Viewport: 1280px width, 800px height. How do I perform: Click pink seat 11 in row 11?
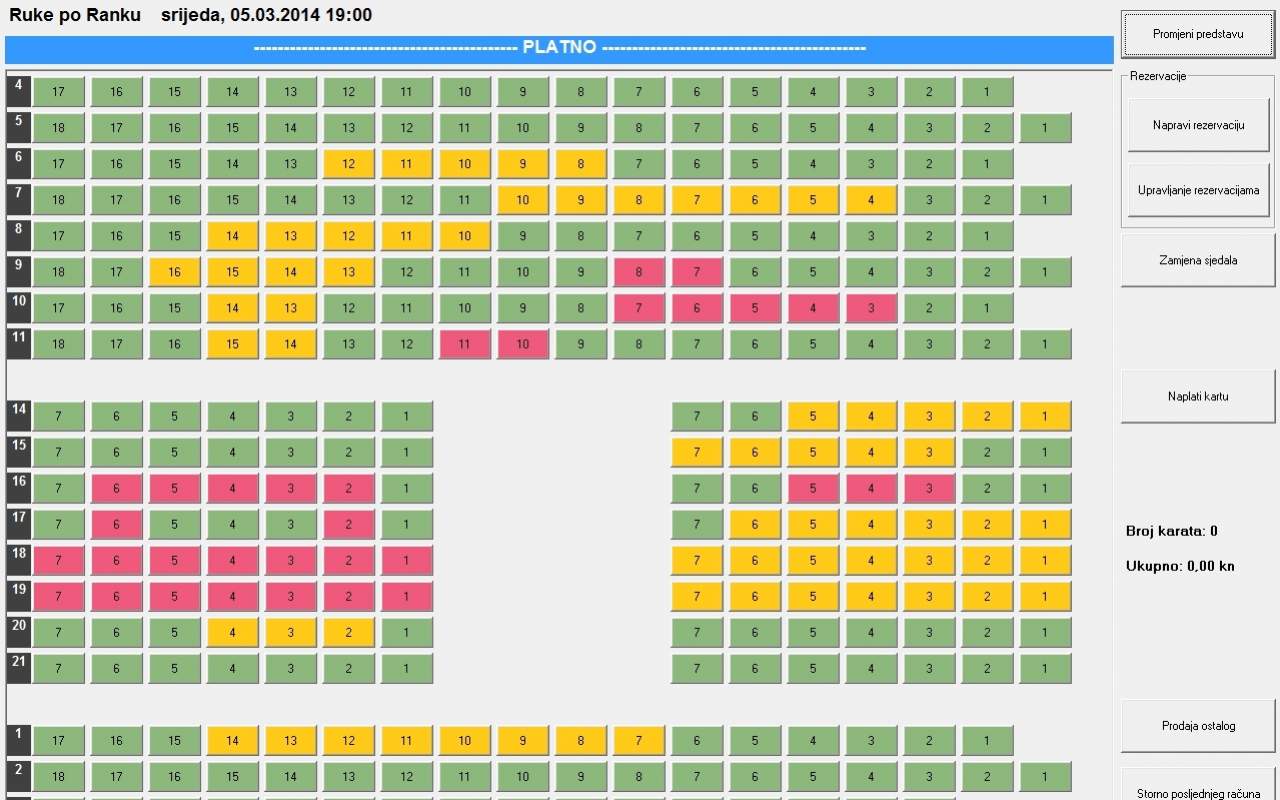click(464, 344)
